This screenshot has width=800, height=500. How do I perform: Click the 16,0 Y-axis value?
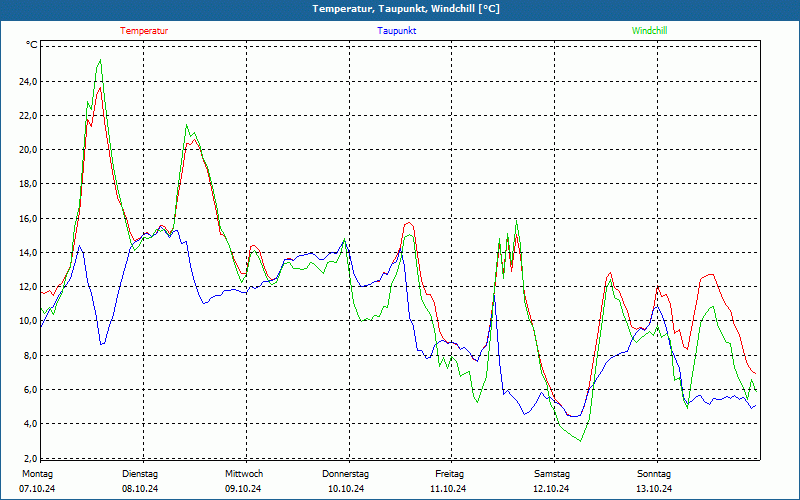(27, 218)
